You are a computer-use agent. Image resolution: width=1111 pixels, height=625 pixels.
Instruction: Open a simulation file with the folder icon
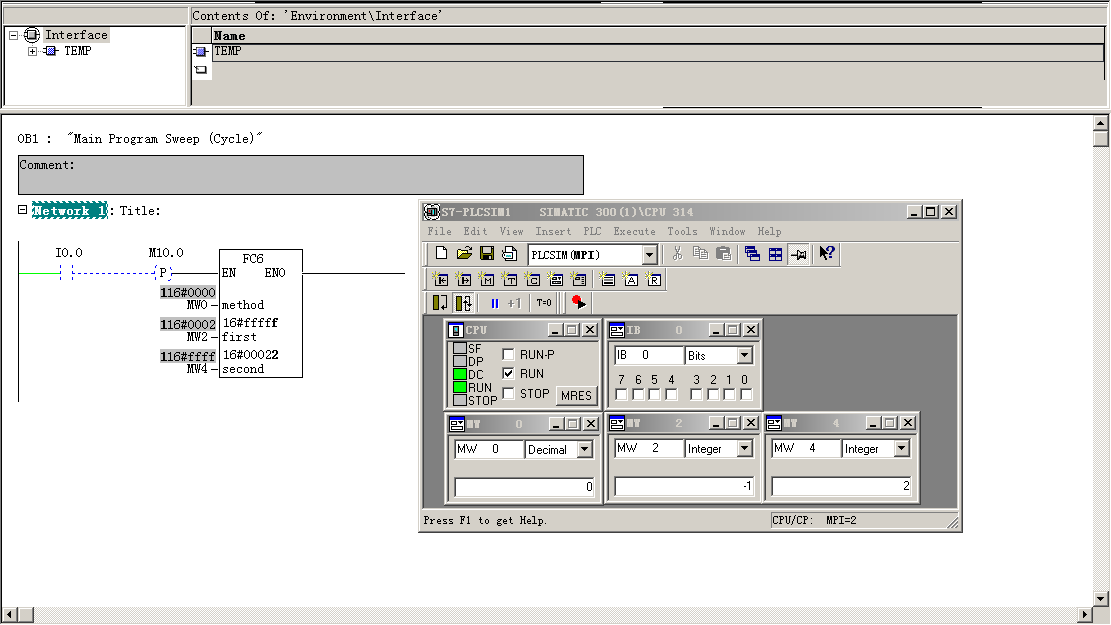coord(464,254)
